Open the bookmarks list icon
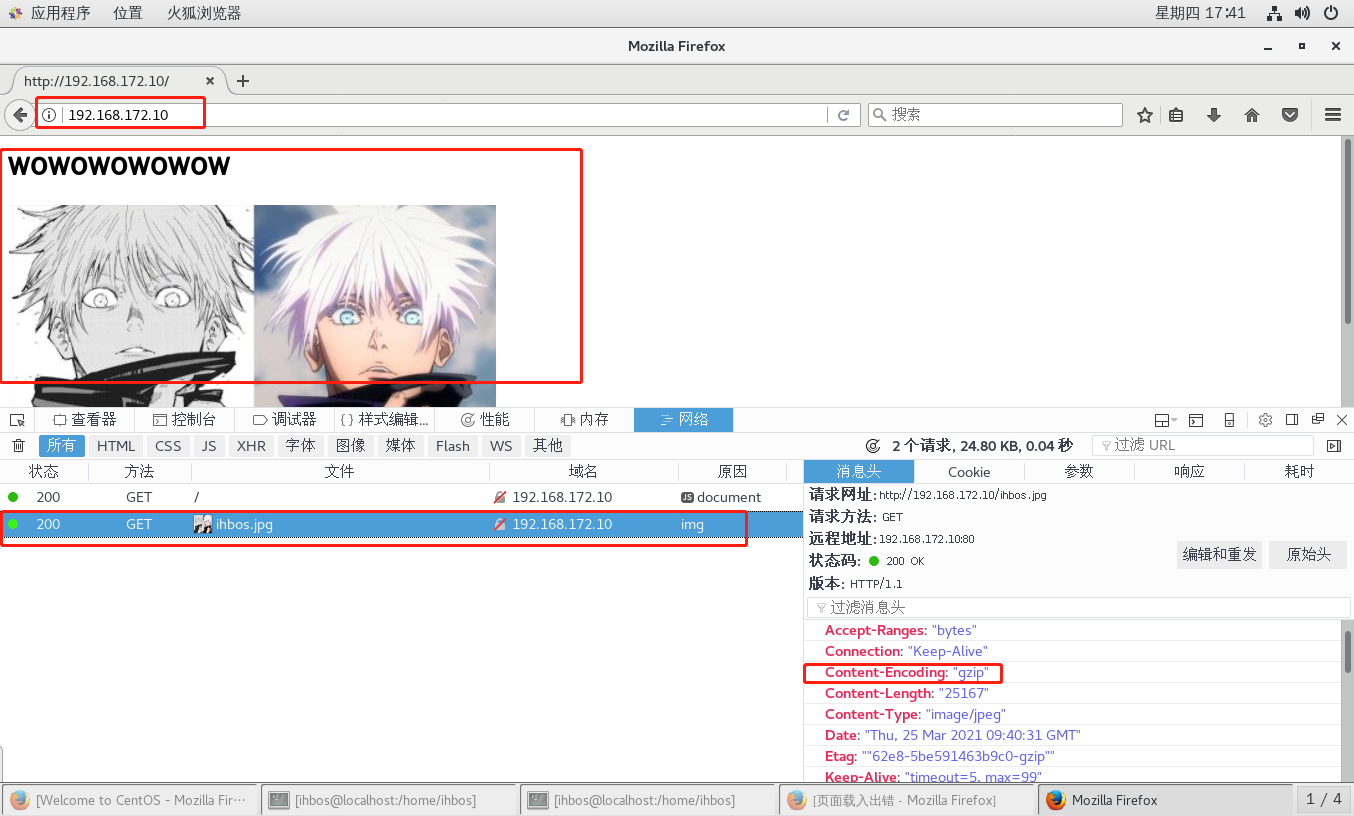The width and height of the screenshot is (1354, 816). 1176,115
